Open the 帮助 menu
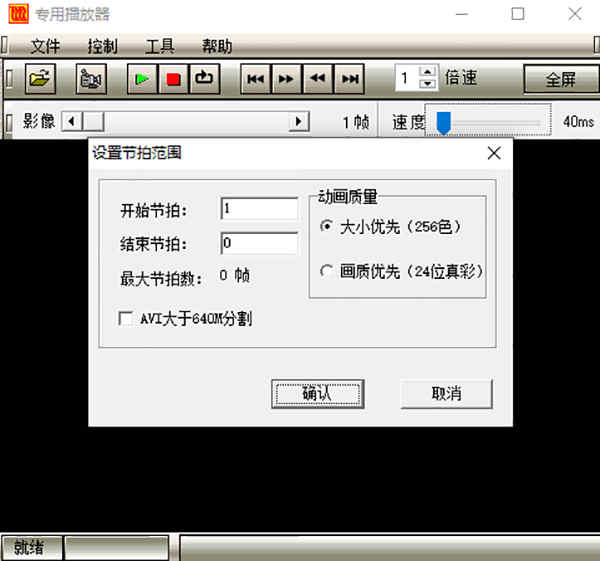 217,46
